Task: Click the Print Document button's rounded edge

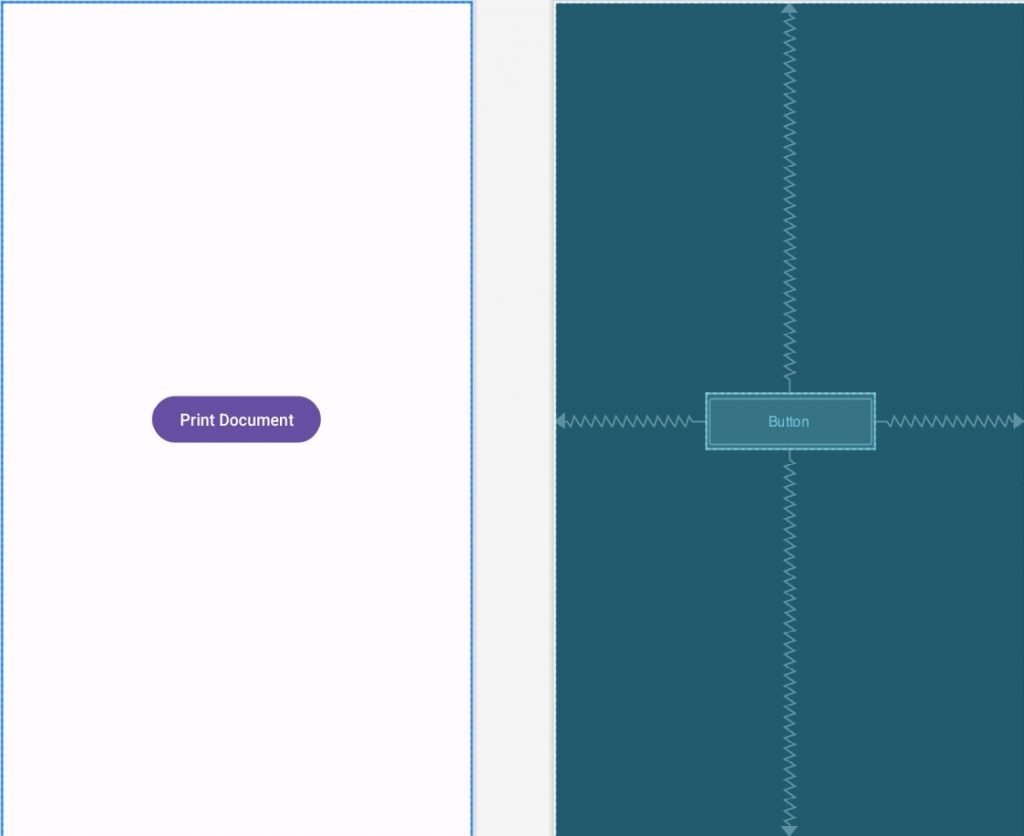Action: click(x=158, y=419)
